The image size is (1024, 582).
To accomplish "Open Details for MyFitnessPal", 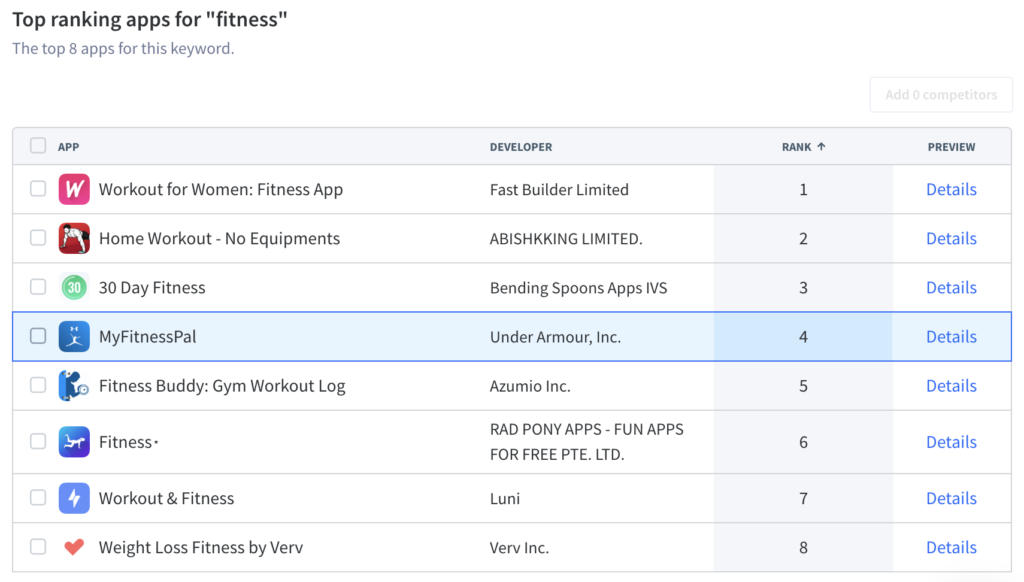I will point(952,336).
